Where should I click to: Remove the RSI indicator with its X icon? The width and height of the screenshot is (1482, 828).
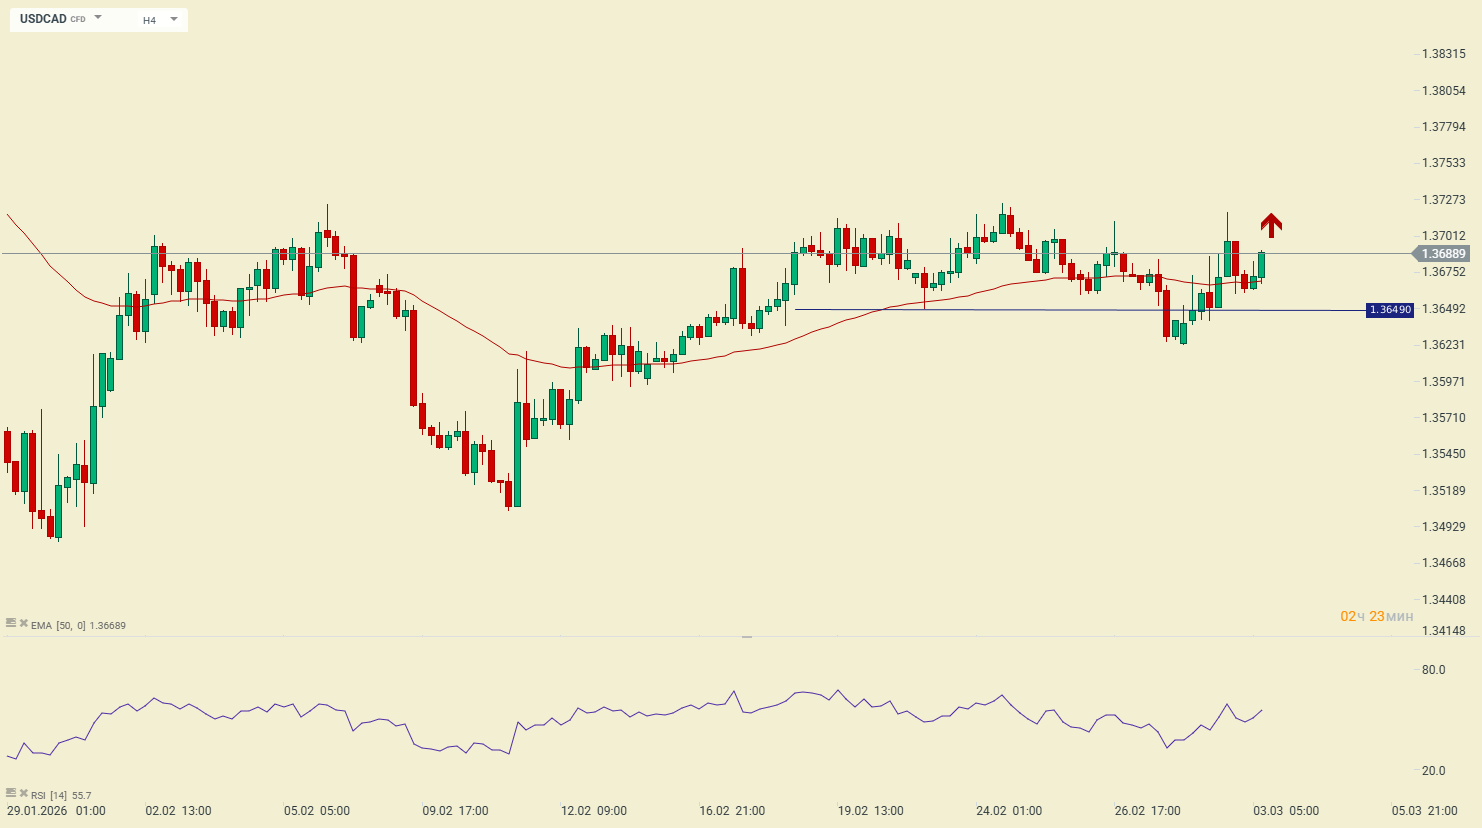23,794
